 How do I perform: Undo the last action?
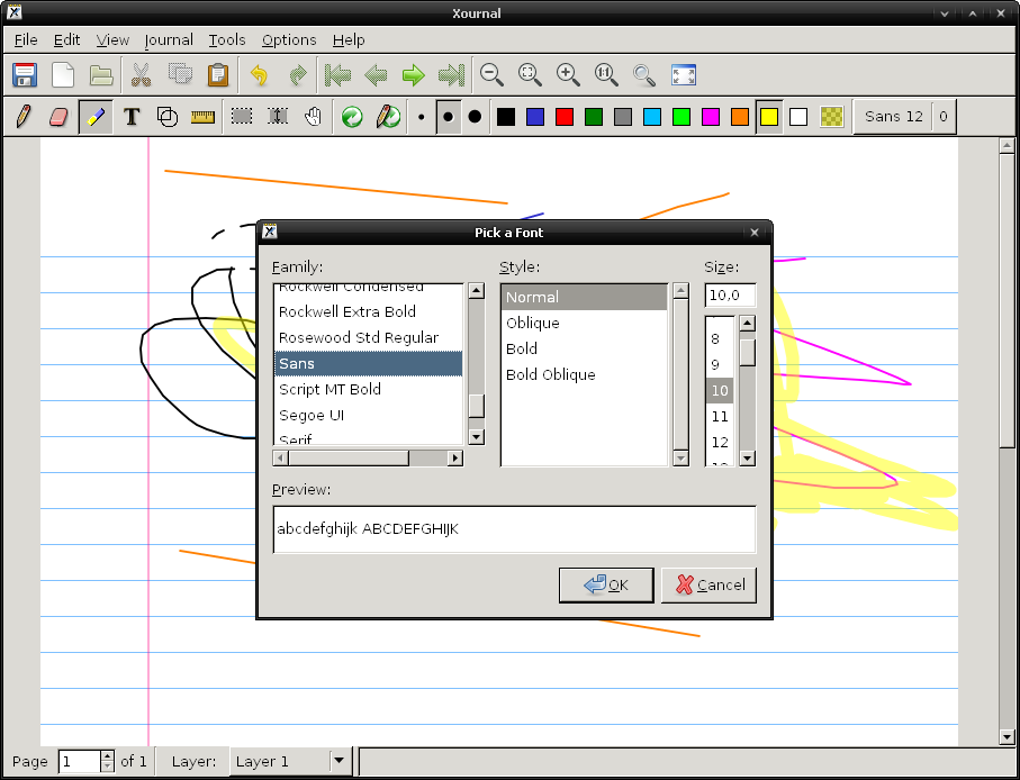[x=259, y=75]
